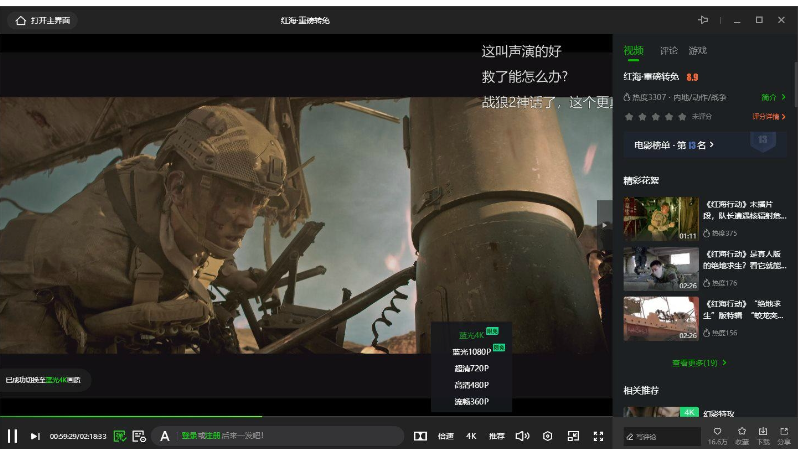Pause the video playback
Image resolution: width=806 pixels, height=449 pixels.
[12, 436]
